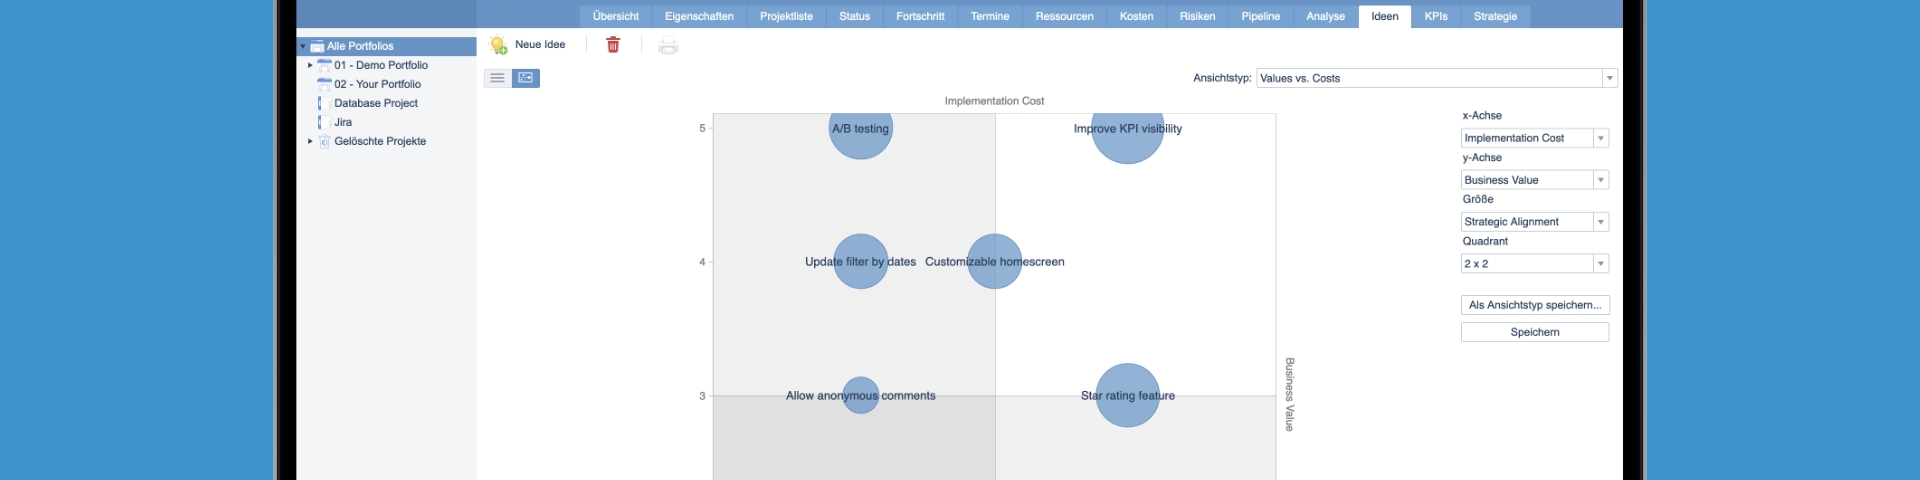Switch to list view icon
The image size is (1920, 480).
pos(497,78)
